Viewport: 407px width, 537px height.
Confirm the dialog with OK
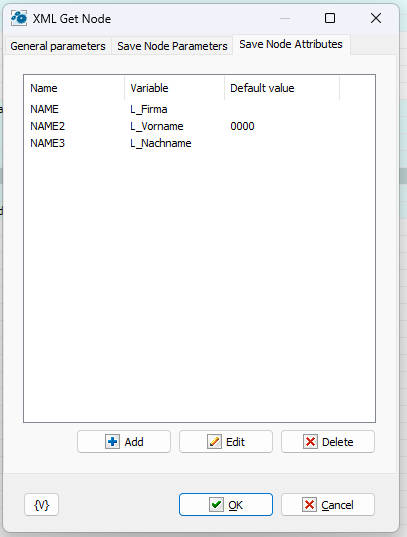(226, 504)
